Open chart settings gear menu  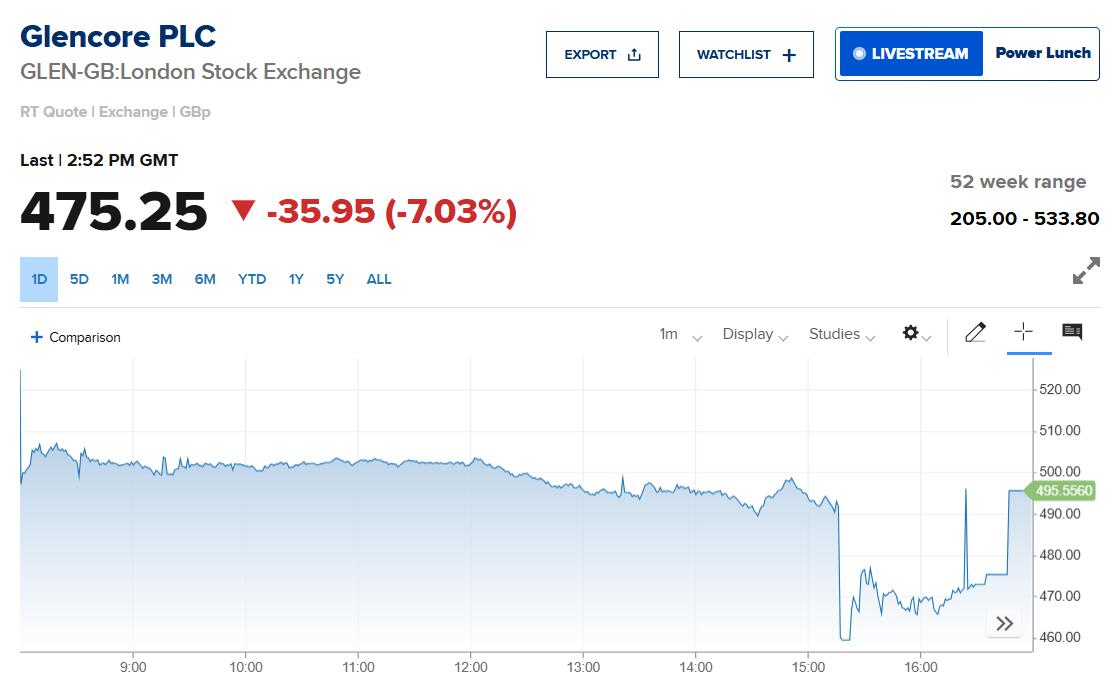pyautogui.click(x=915, y=334)
